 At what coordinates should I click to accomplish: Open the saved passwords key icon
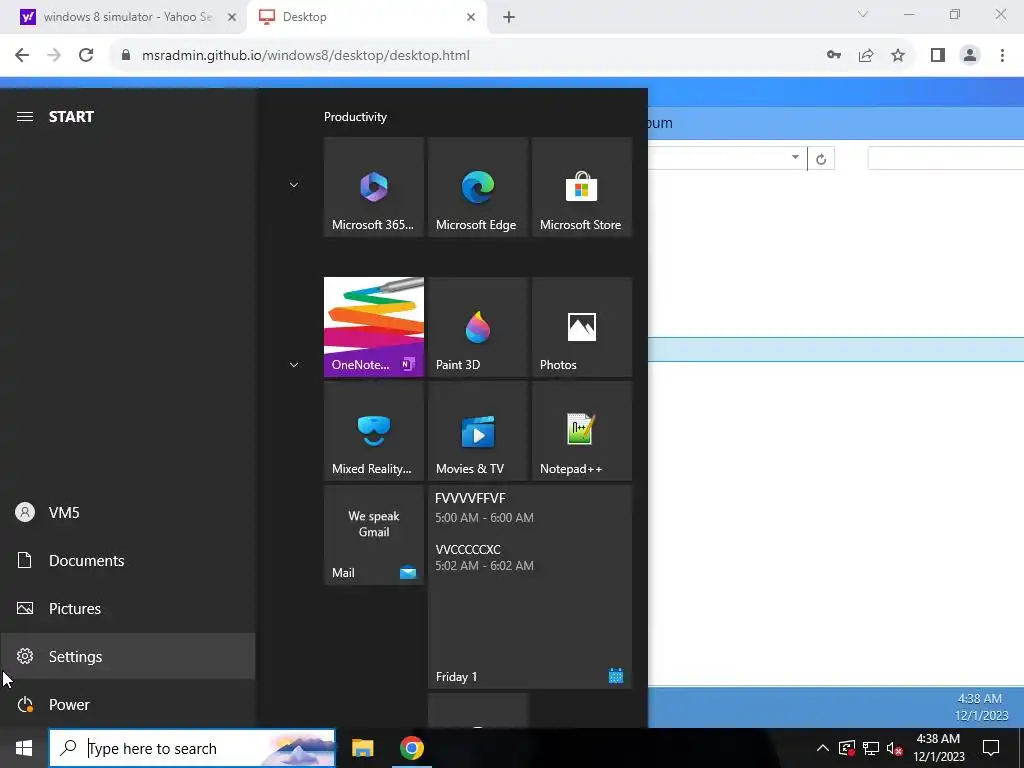click(x=834, y=56)
